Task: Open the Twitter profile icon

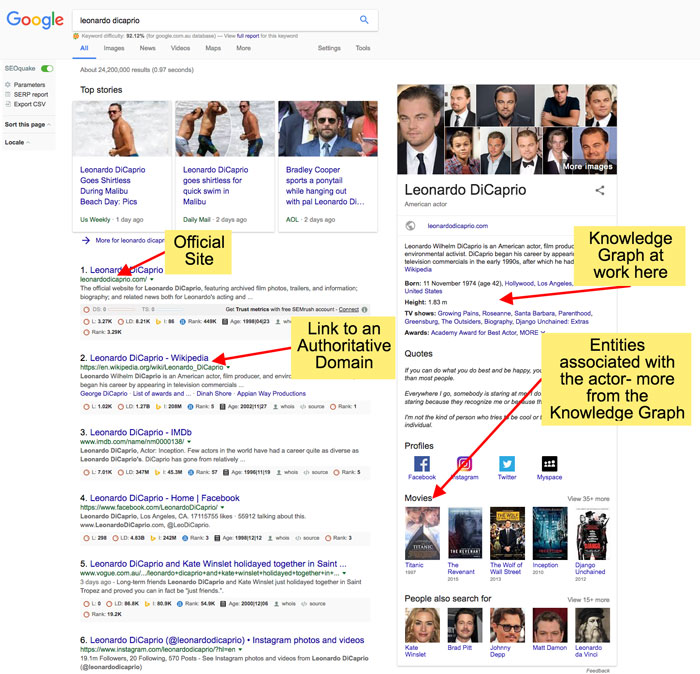Action: coord(507,464)
